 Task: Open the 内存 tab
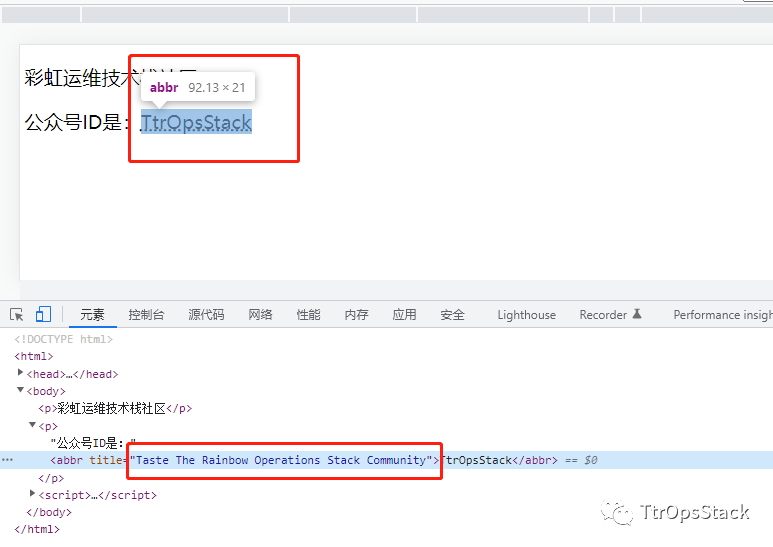[356, 314]
